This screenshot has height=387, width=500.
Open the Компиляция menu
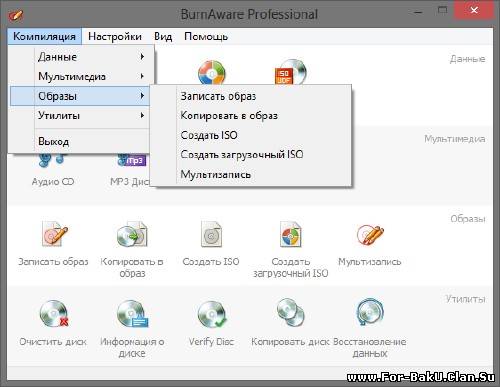[x=44, y=36]
